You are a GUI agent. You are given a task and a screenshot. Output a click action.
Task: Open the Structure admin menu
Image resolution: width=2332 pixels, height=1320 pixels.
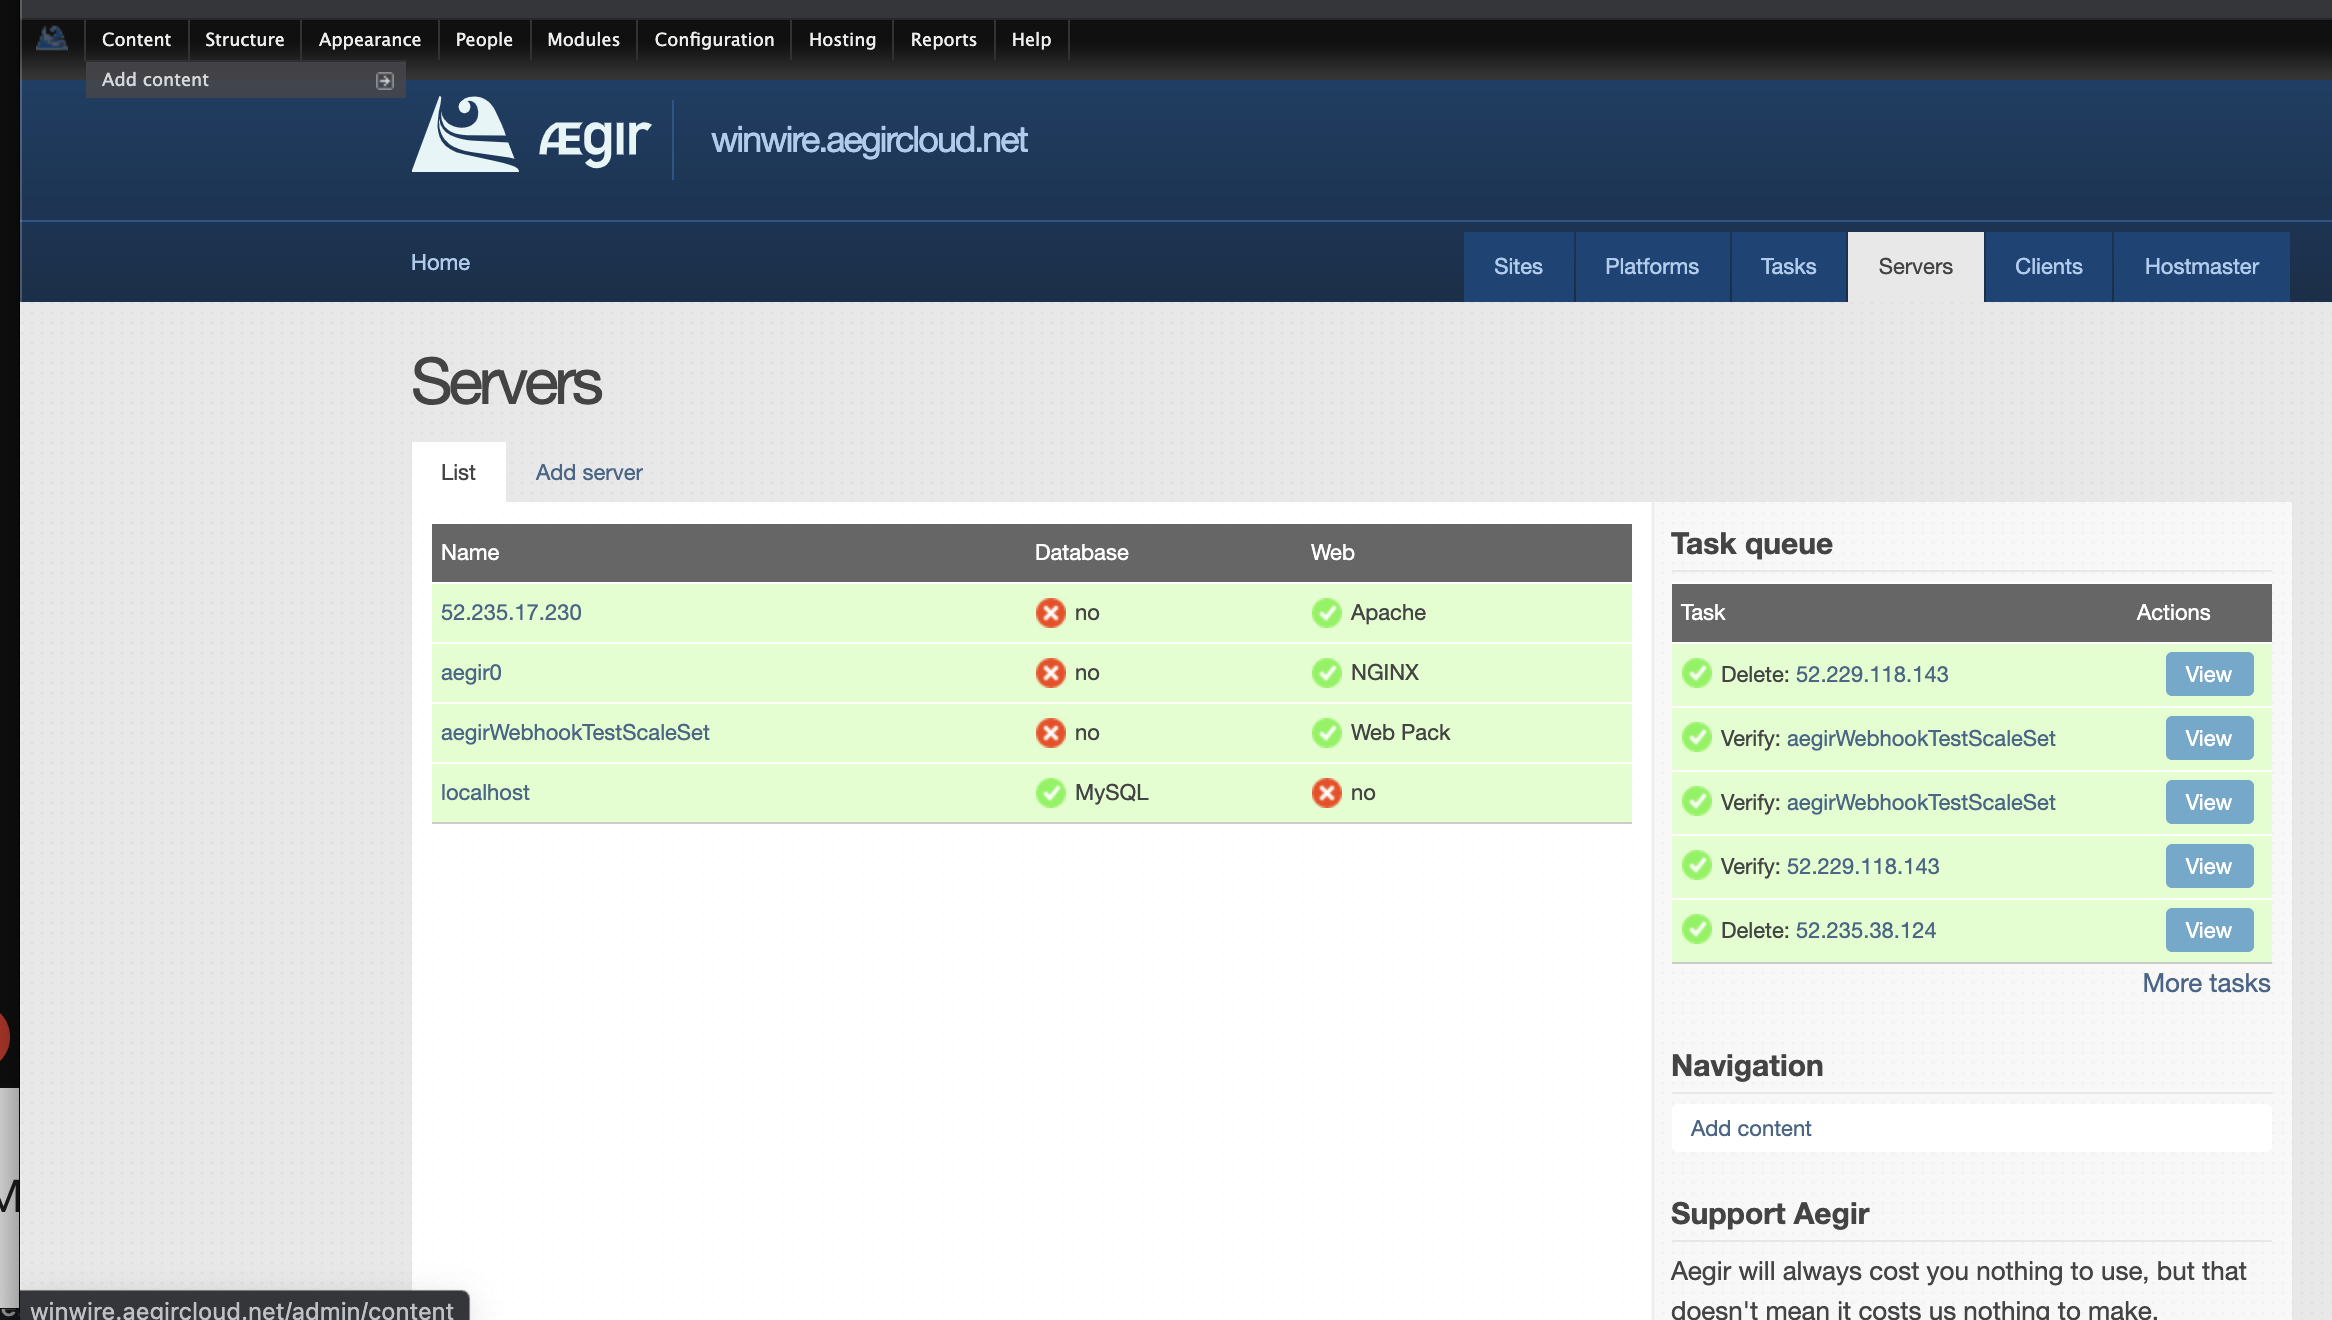tap(245, 39)
